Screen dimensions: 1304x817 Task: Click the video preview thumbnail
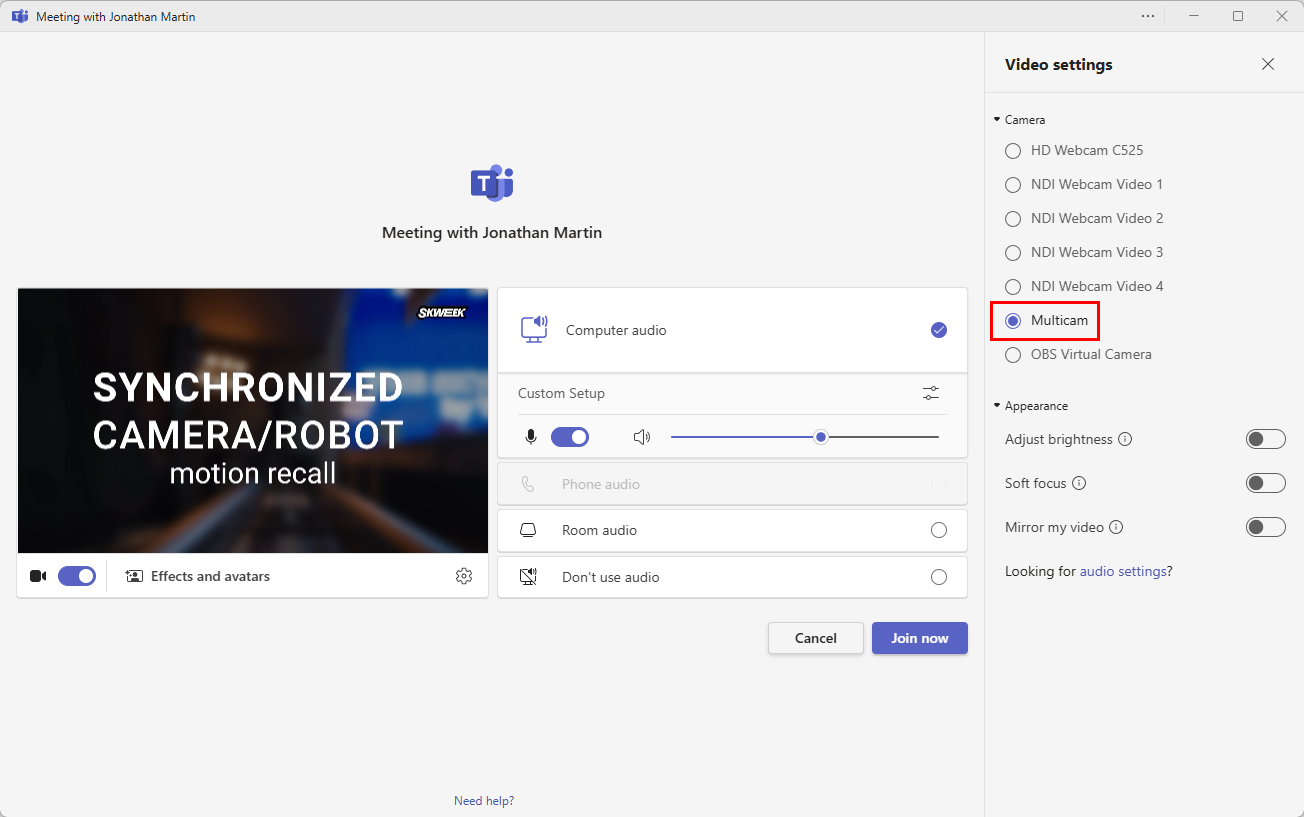pyautogui.click(x=253, y=421)
